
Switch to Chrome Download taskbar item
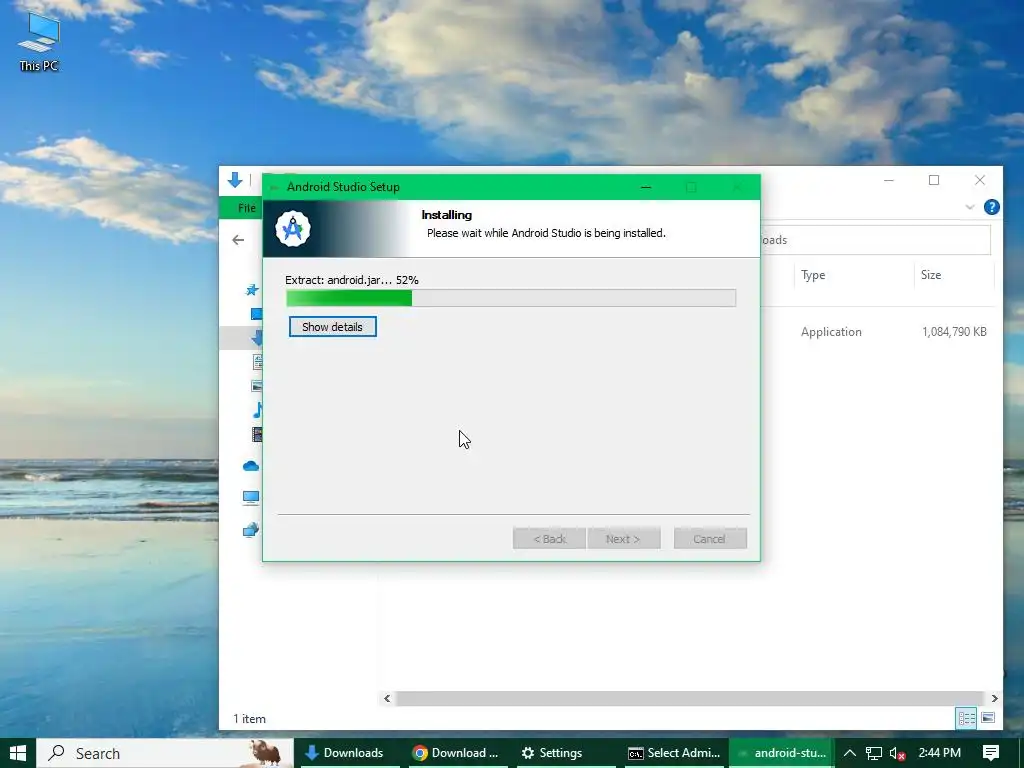pos(457,753)
